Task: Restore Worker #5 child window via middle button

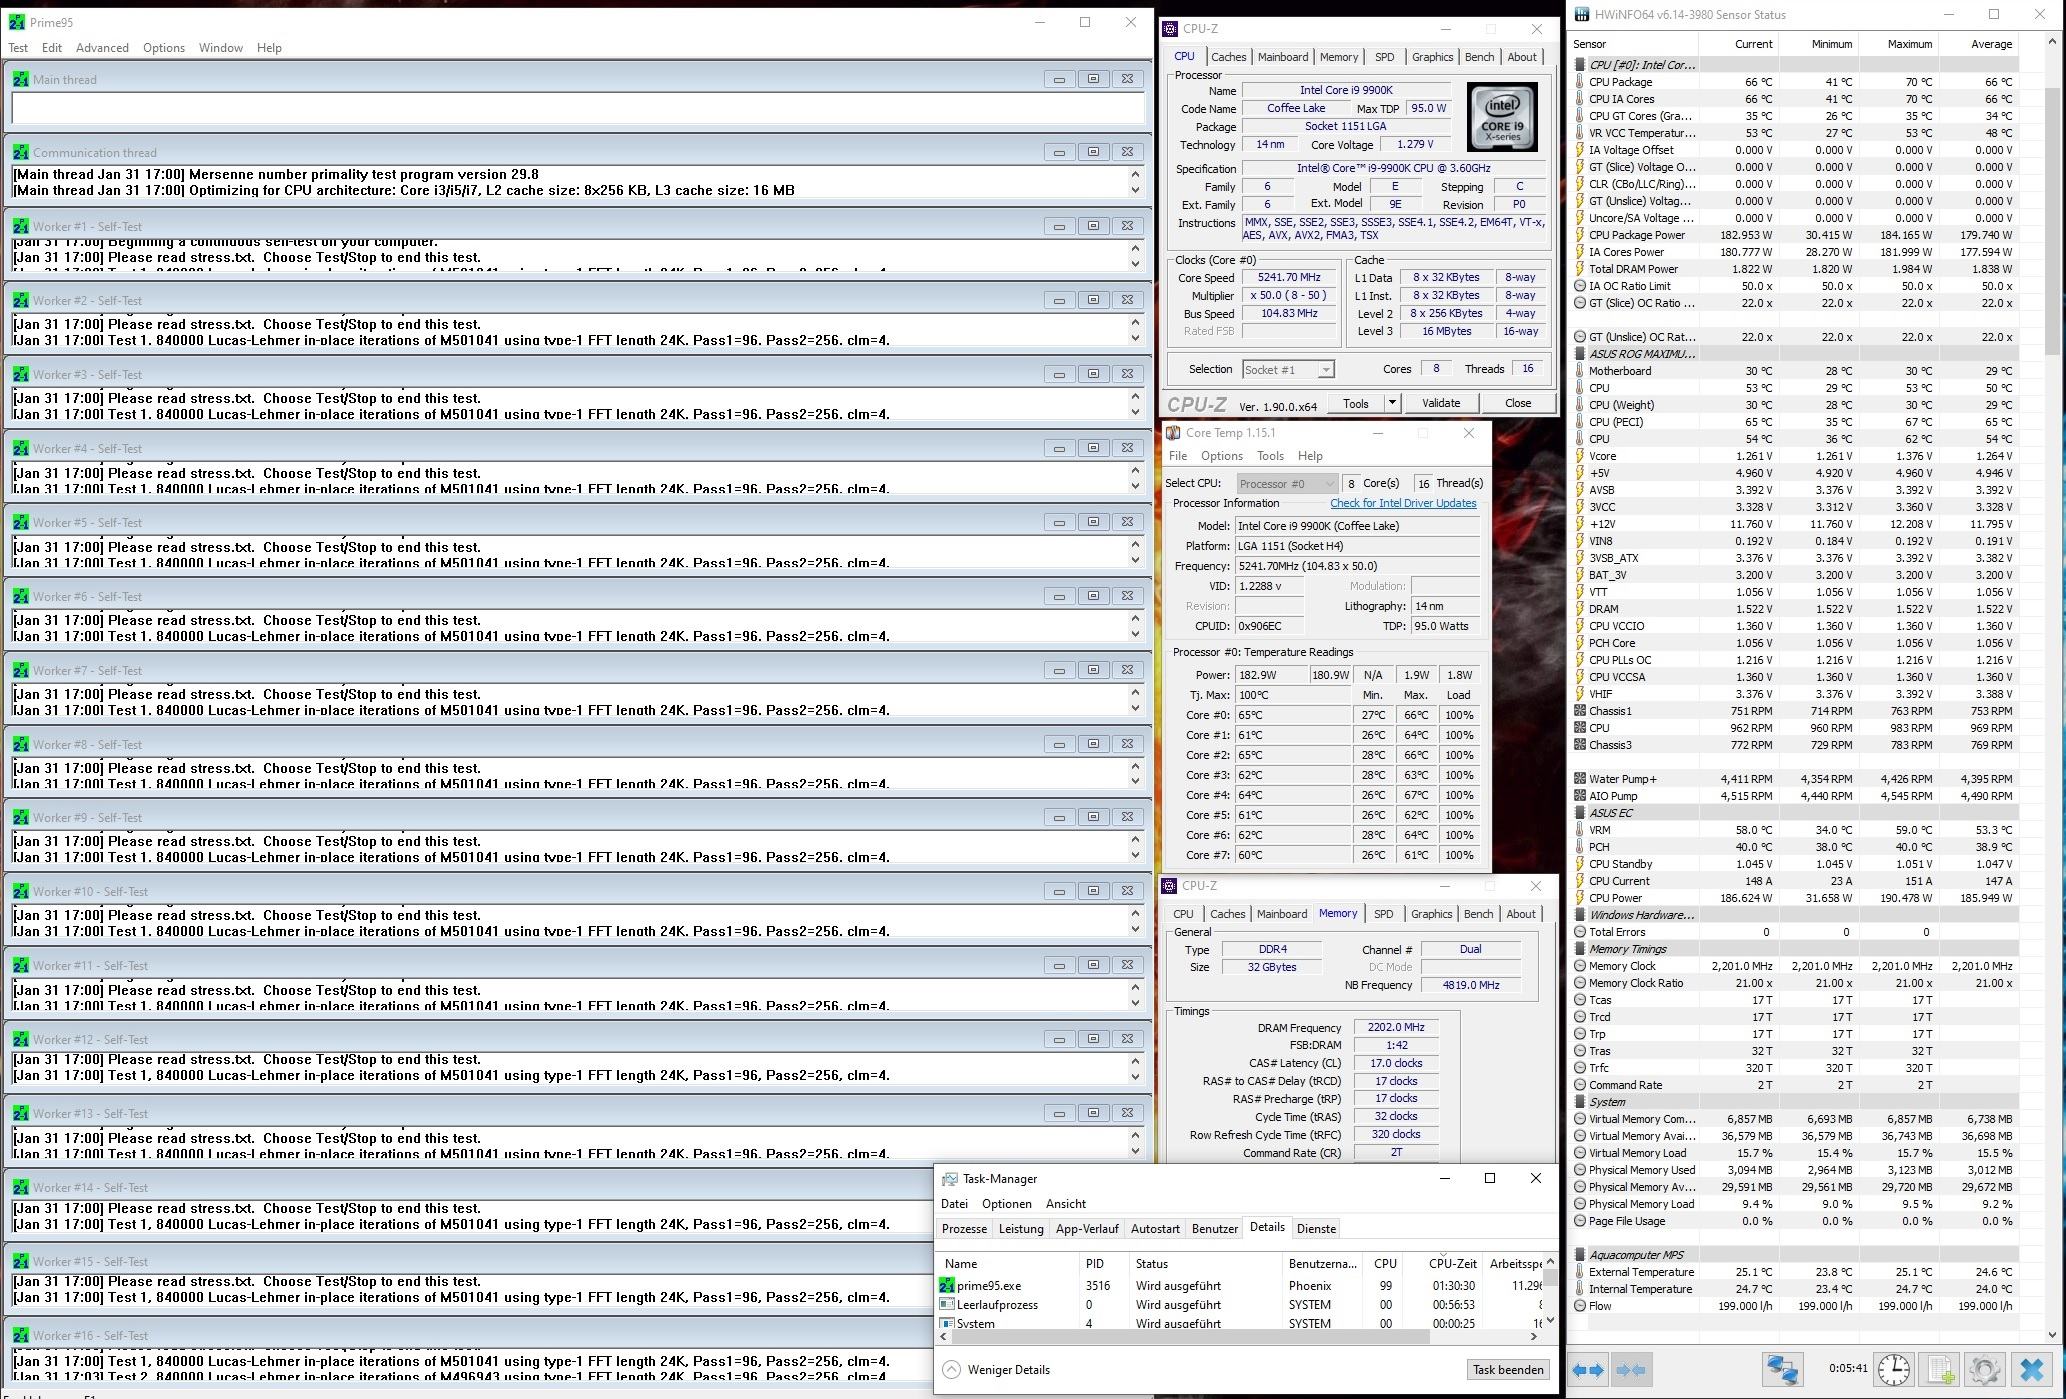Action: [x=1093, y=522]
